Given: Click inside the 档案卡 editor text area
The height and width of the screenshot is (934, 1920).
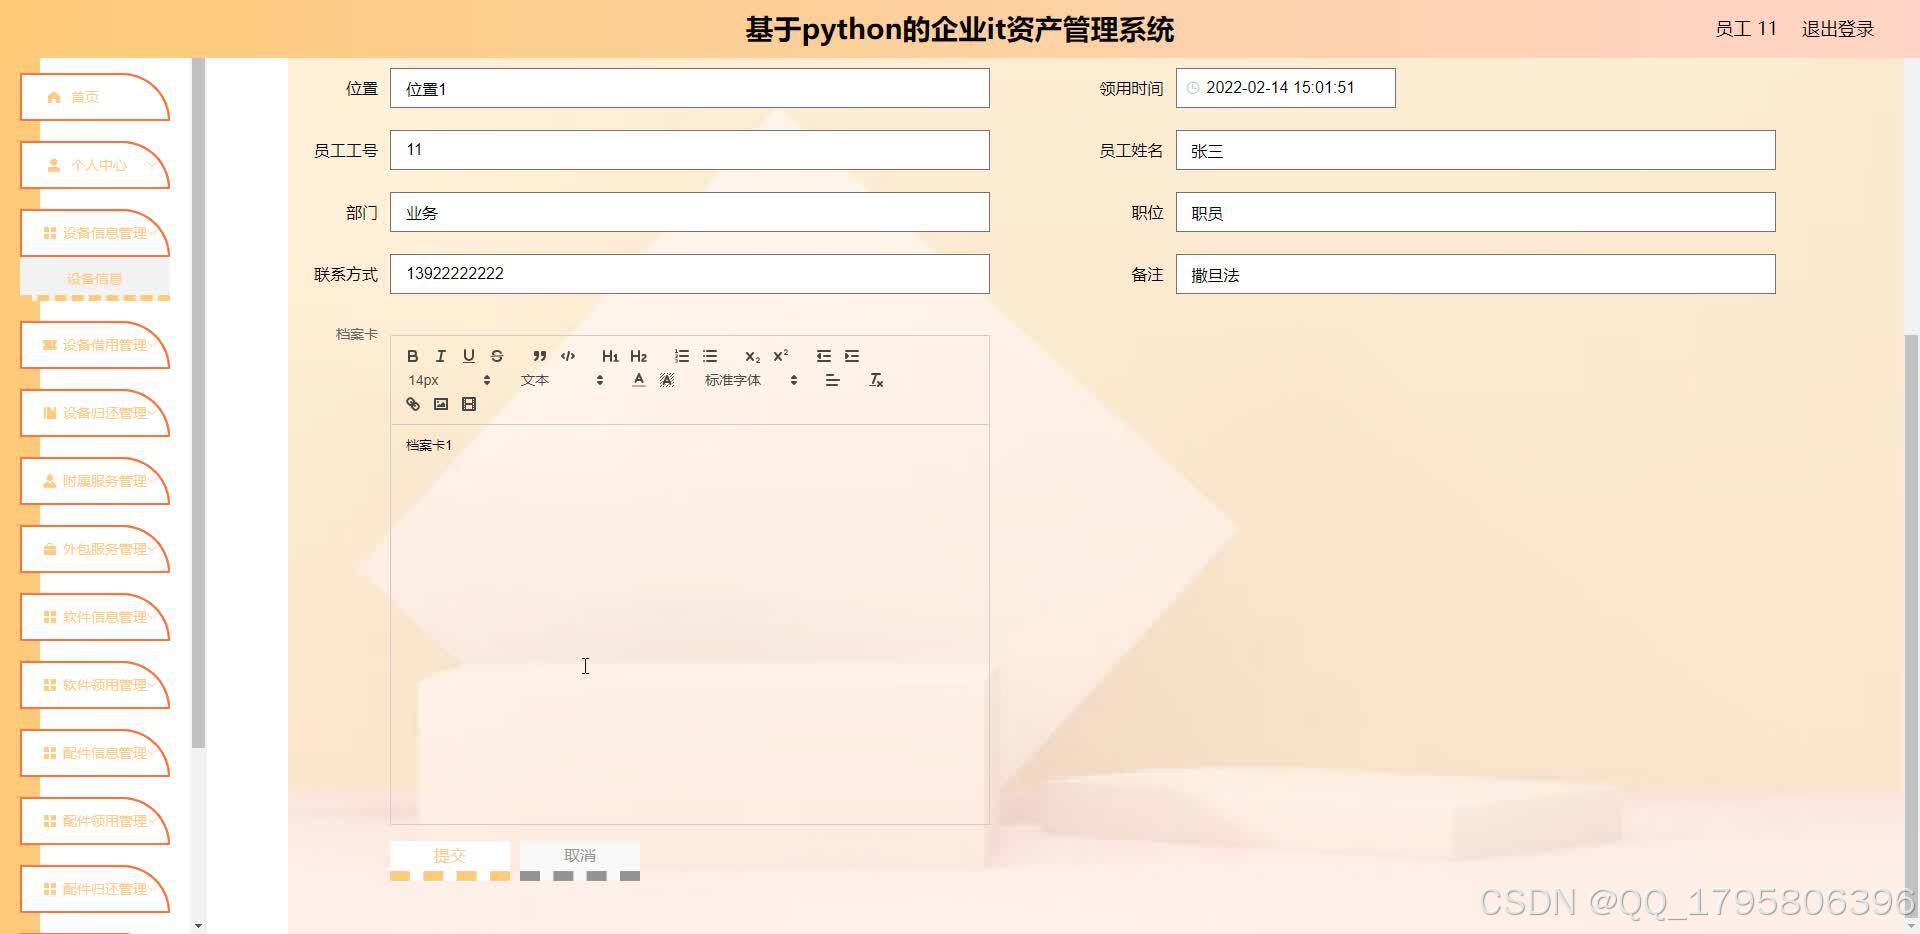Looking at the screenshot, I should [x=690, y=624].
